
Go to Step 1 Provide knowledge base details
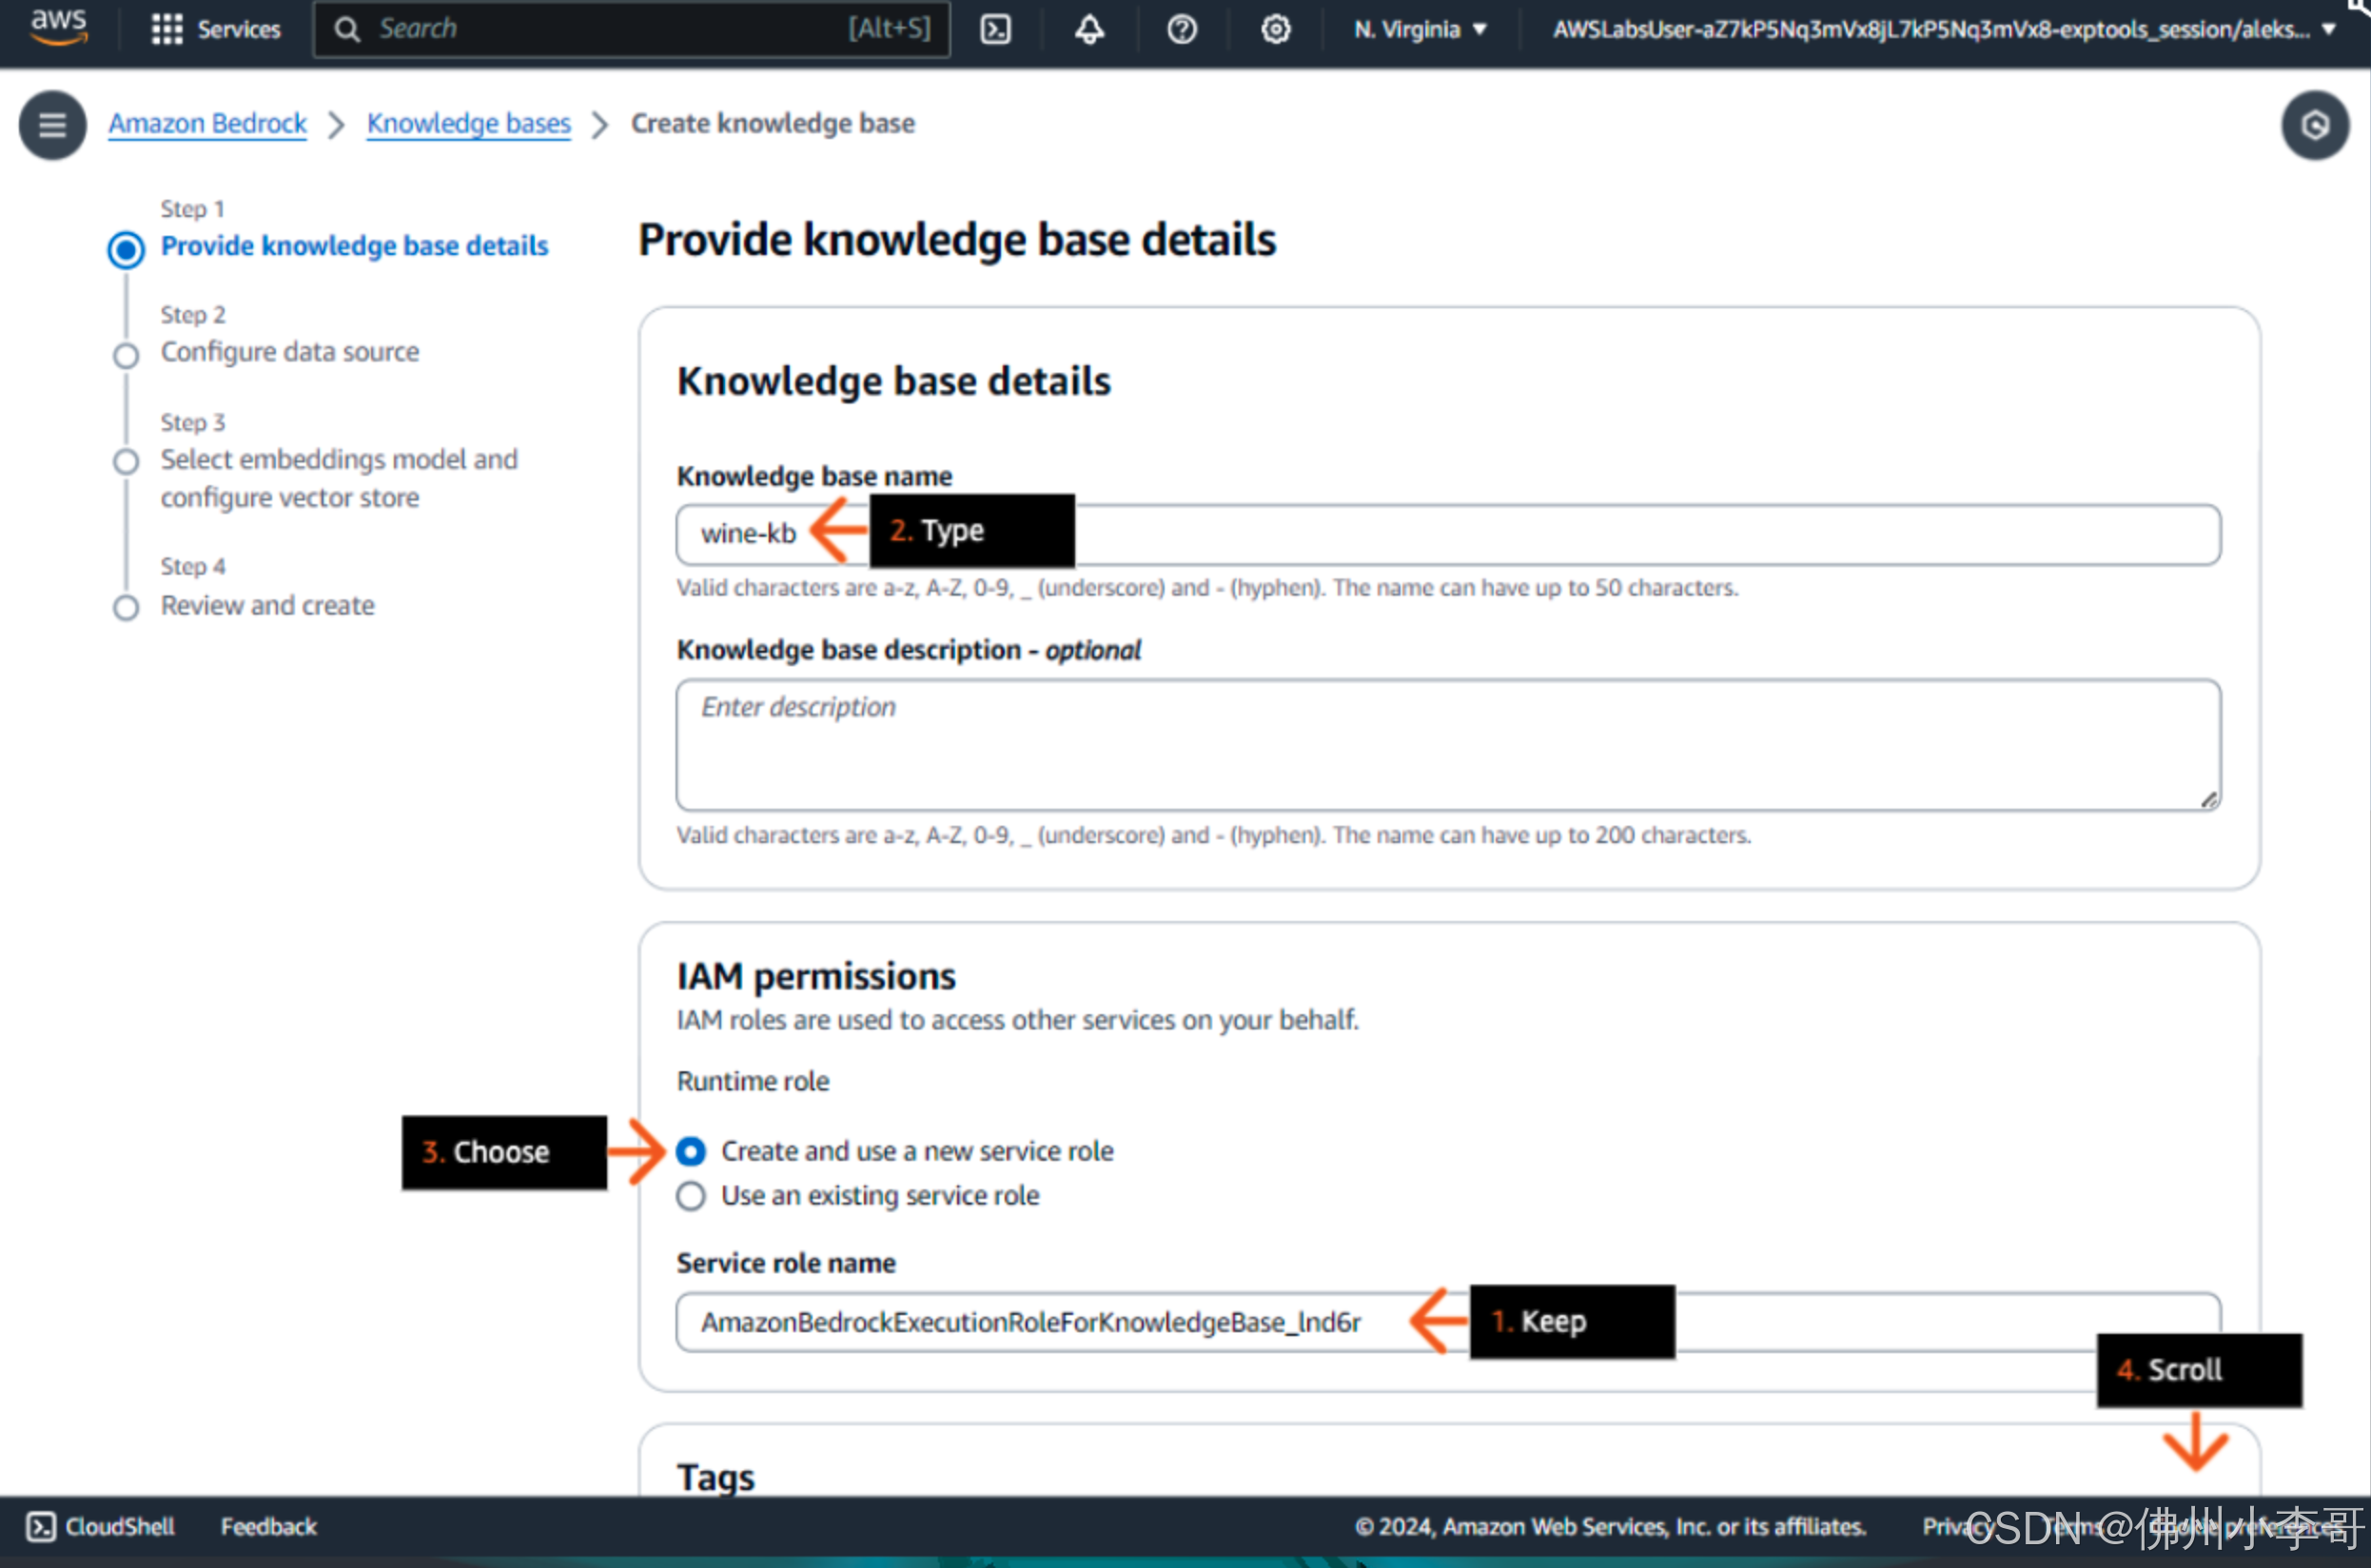354,246
